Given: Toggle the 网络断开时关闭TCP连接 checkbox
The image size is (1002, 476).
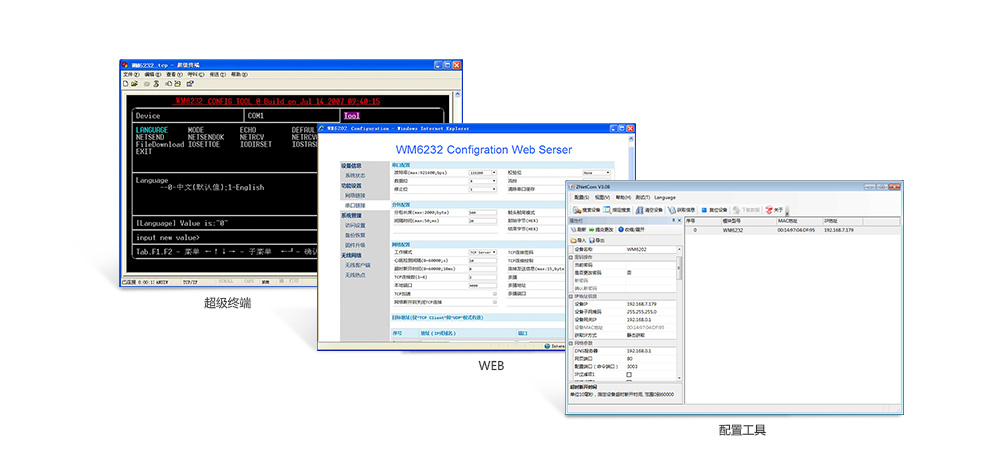Looking at the screenshot, I should (x=494, y=302).
